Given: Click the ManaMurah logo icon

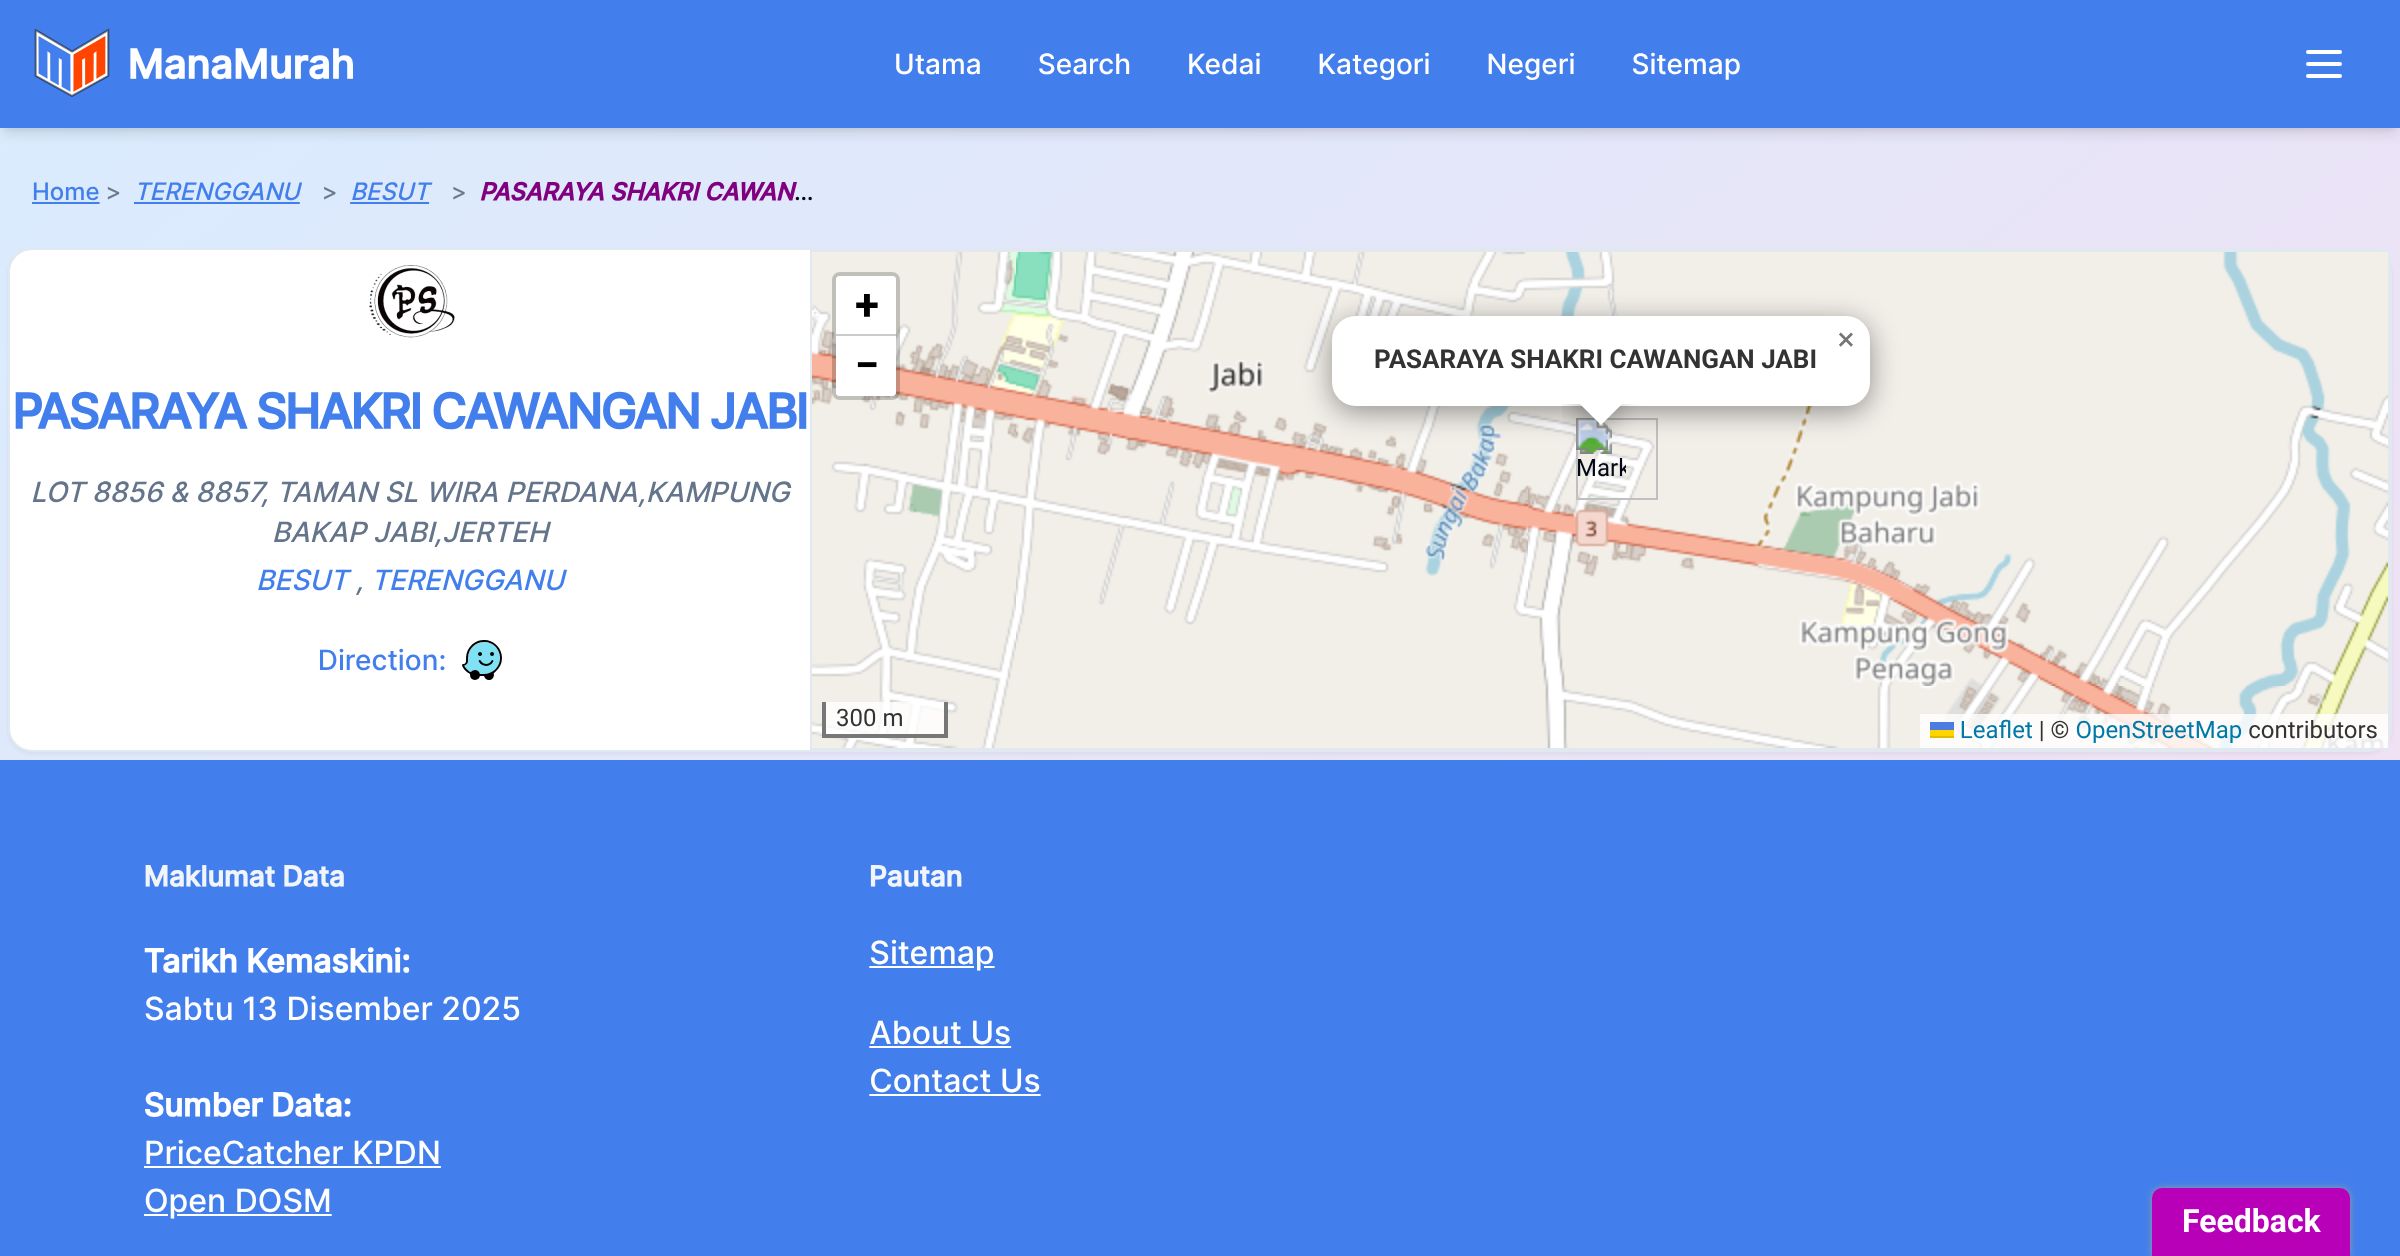Looking at the screenshot, I should coord(71,63).
